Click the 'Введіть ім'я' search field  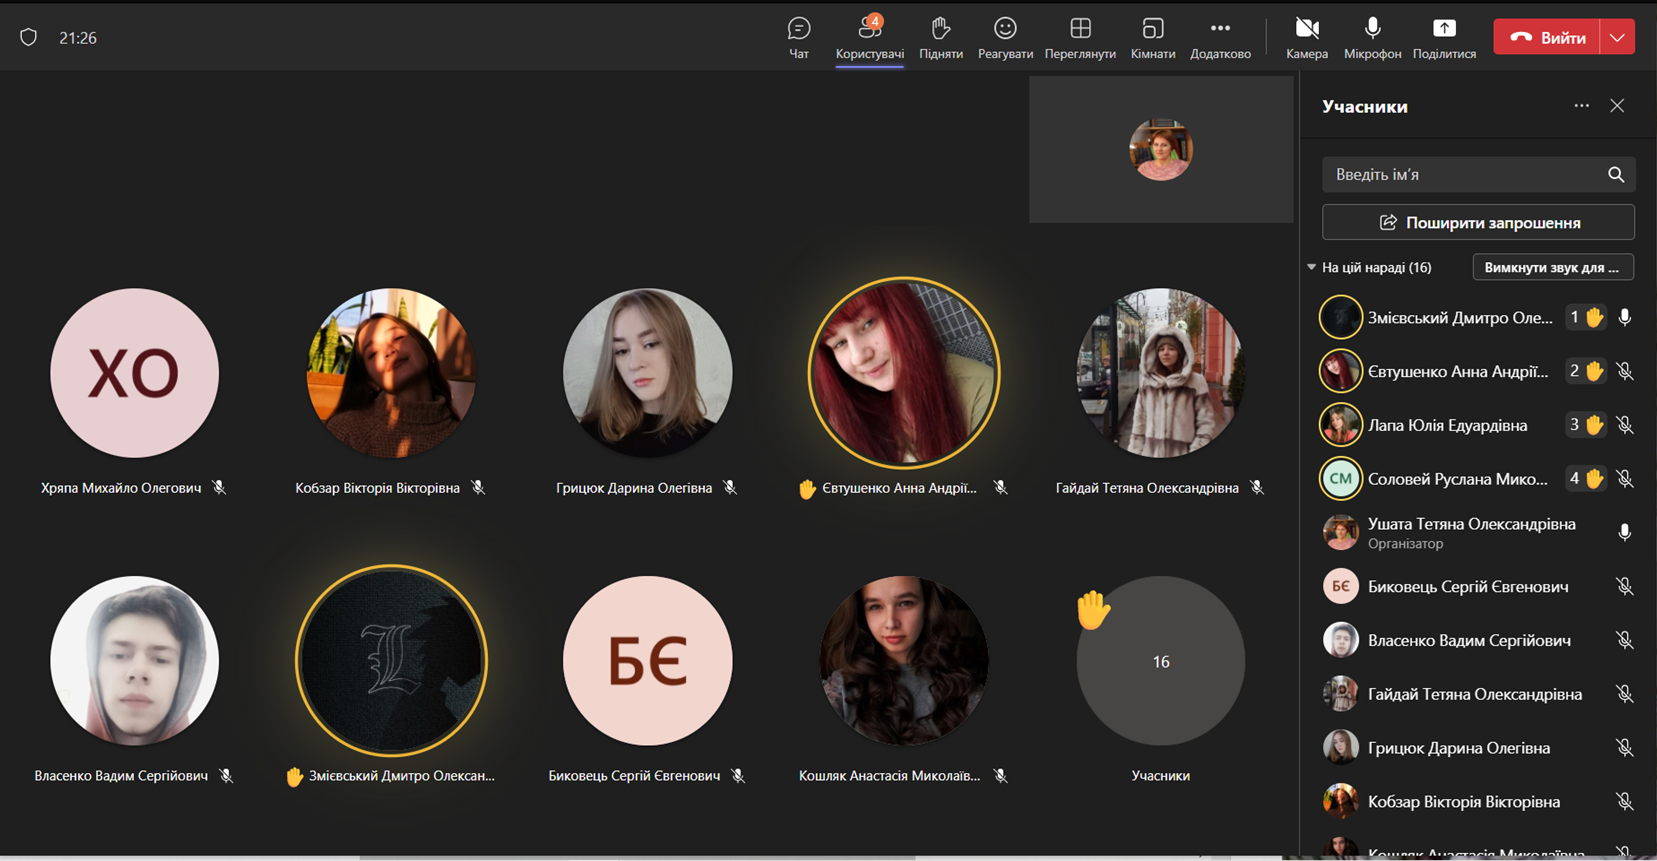1462,175
